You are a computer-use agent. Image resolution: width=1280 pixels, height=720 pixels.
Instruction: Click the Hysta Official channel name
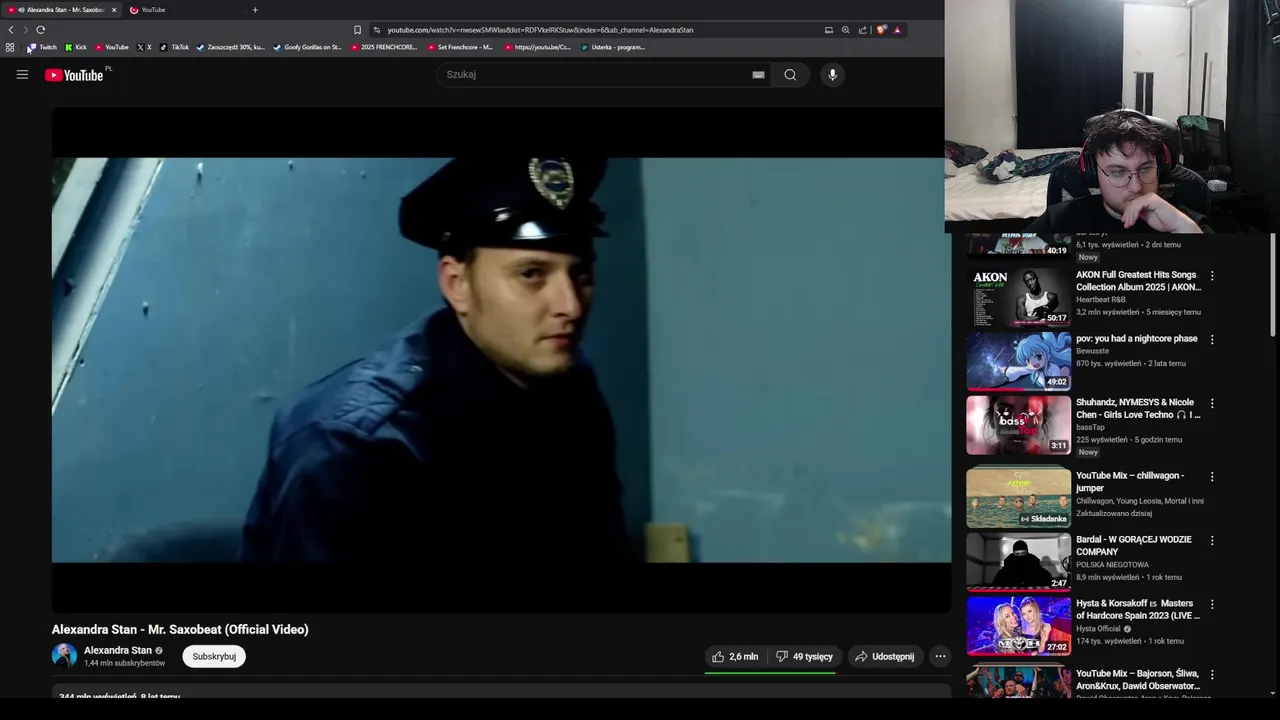click(1098, 629)
